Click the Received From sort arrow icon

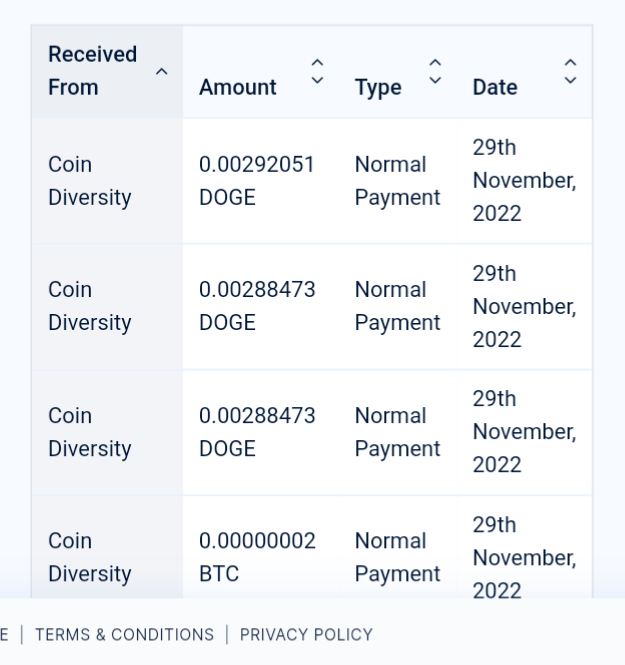(x=162, y=71)
